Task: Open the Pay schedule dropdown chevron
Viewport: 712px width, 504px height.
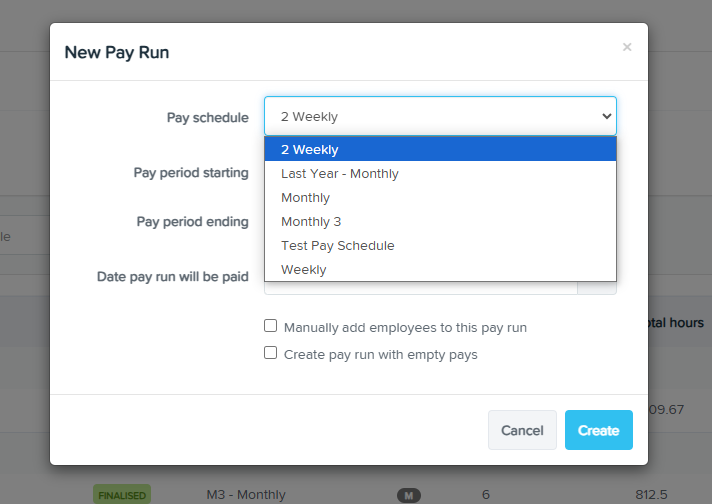Action: [607, 116]
